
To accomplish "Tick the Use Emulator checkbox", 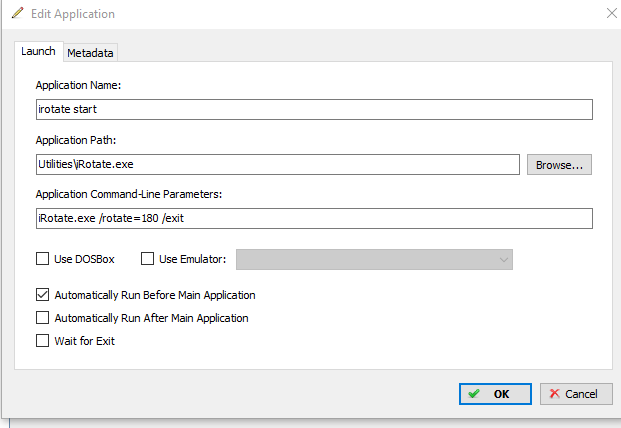I will pyautogui.click(x=147, y=259).
